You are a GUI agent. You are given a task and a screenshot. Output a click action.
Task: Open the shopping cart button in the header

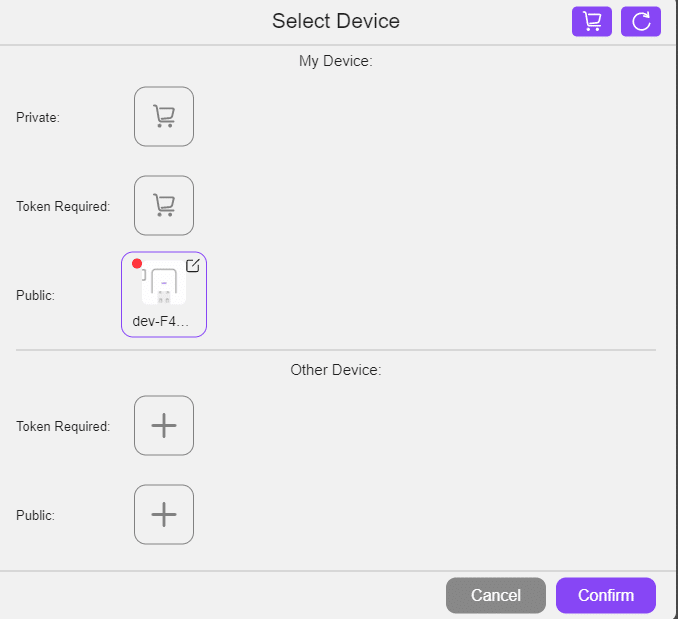click(591, 22)
